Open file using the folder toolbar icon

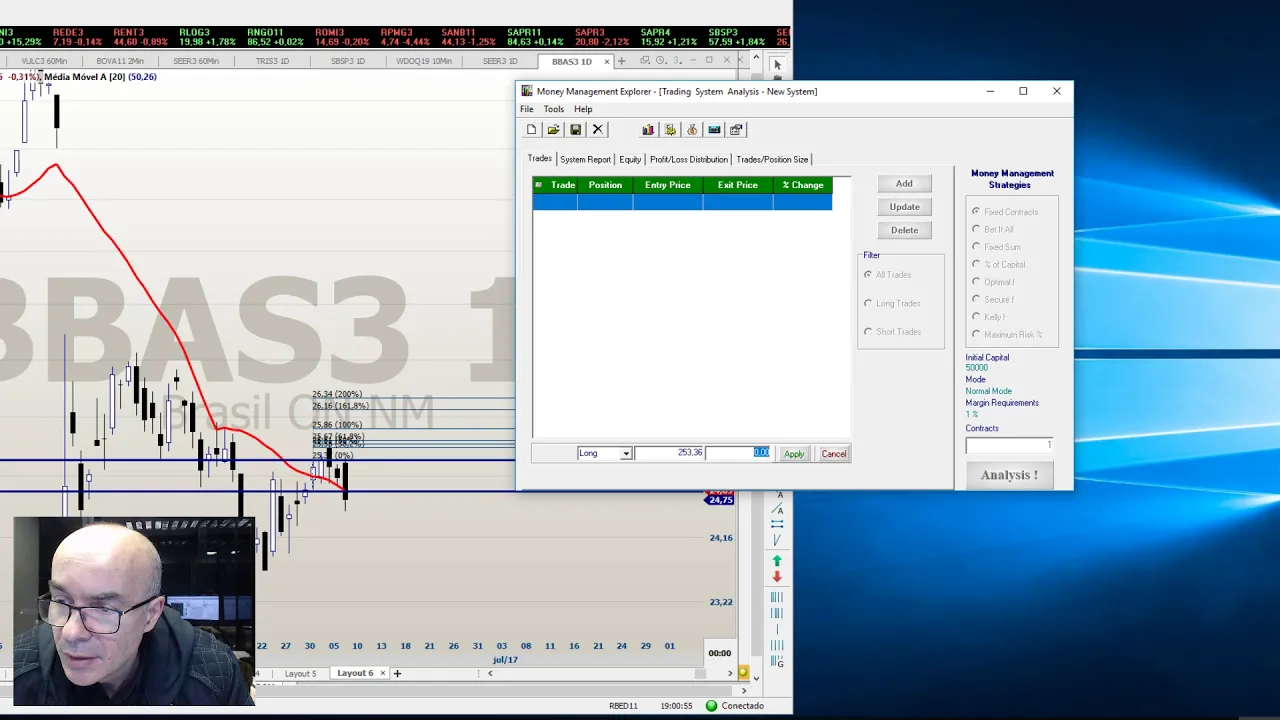pyautogui.click(x=553, y=129)
